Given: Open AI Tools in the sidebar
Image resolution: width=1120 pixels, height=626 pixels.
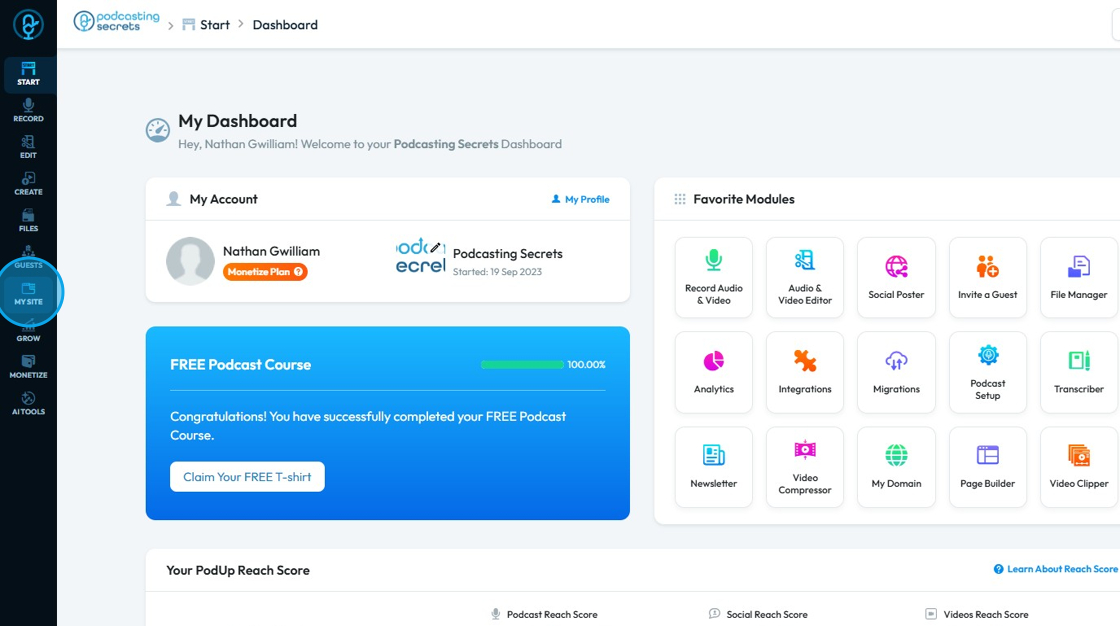Looking at the screenshot, I should point(29,404).
